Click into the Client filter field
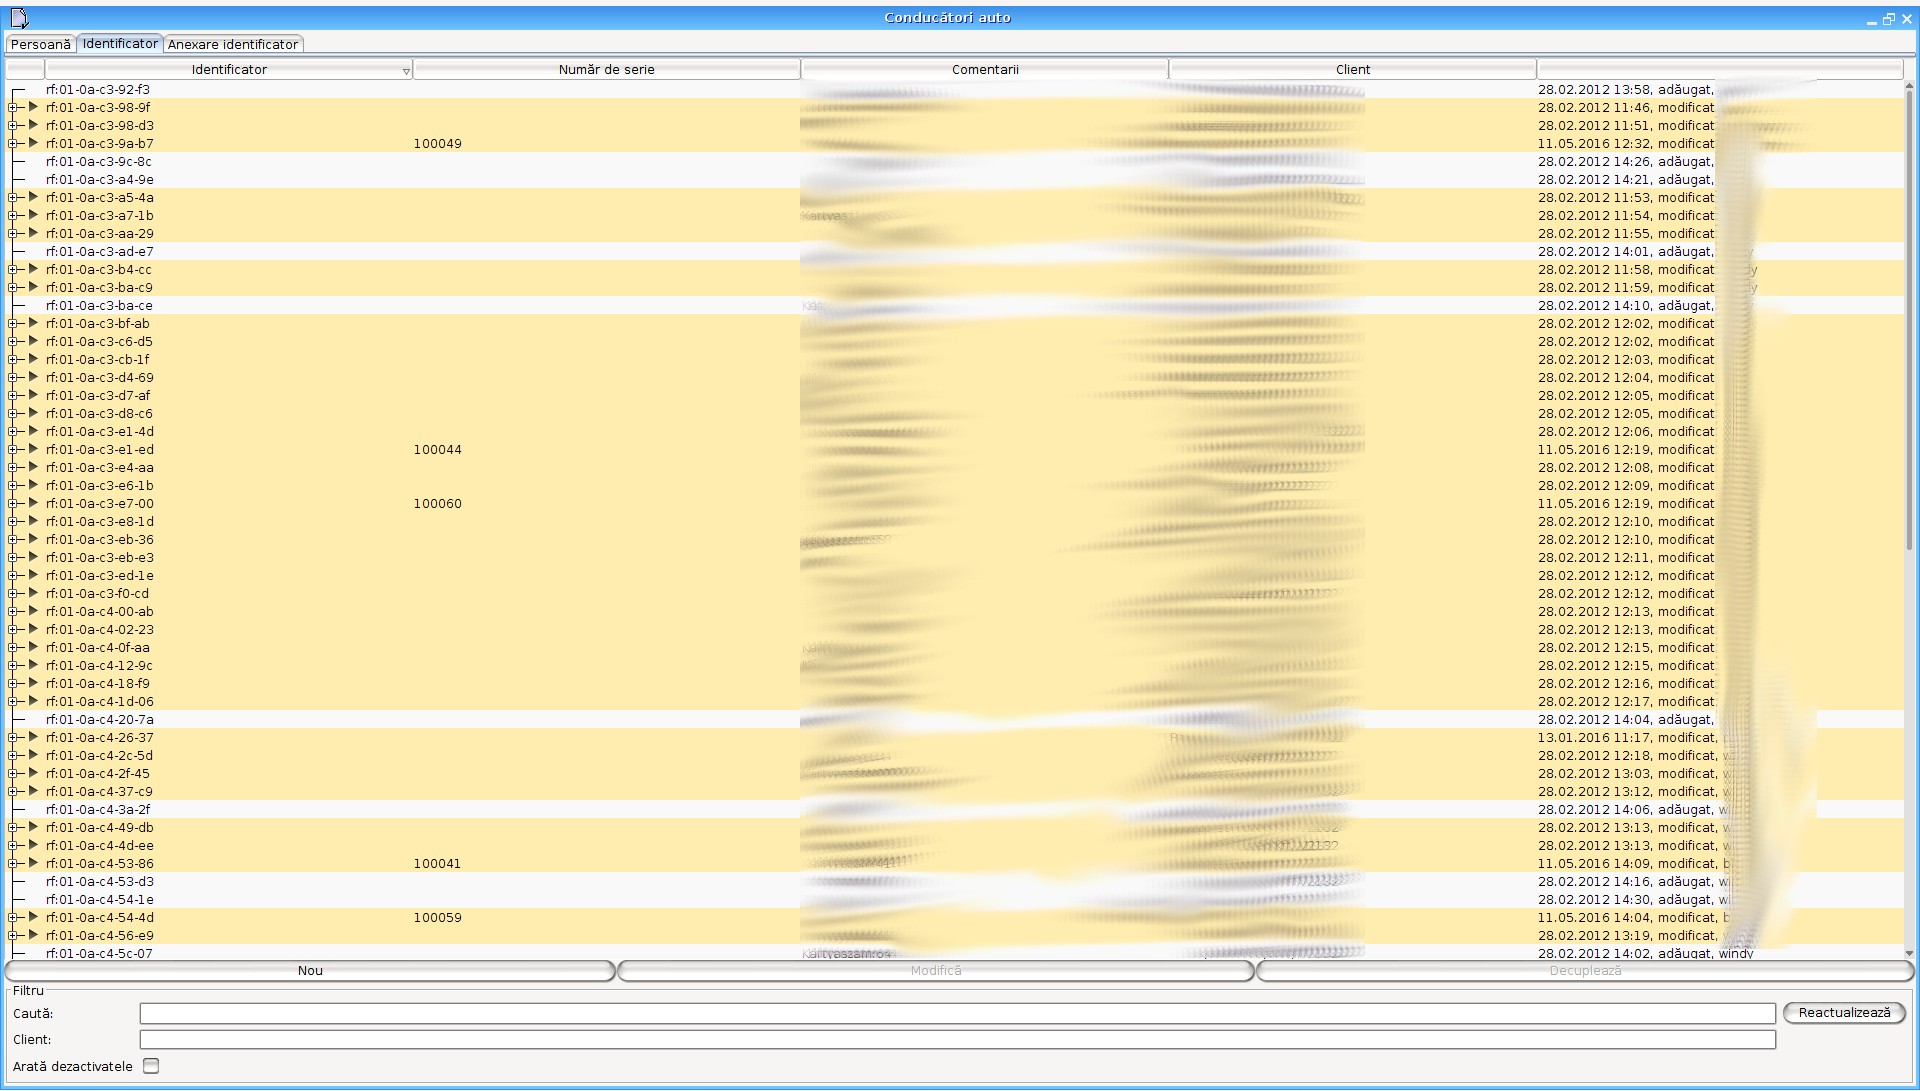This screenshot has width=1920, height=1091. click(957, 1040)
